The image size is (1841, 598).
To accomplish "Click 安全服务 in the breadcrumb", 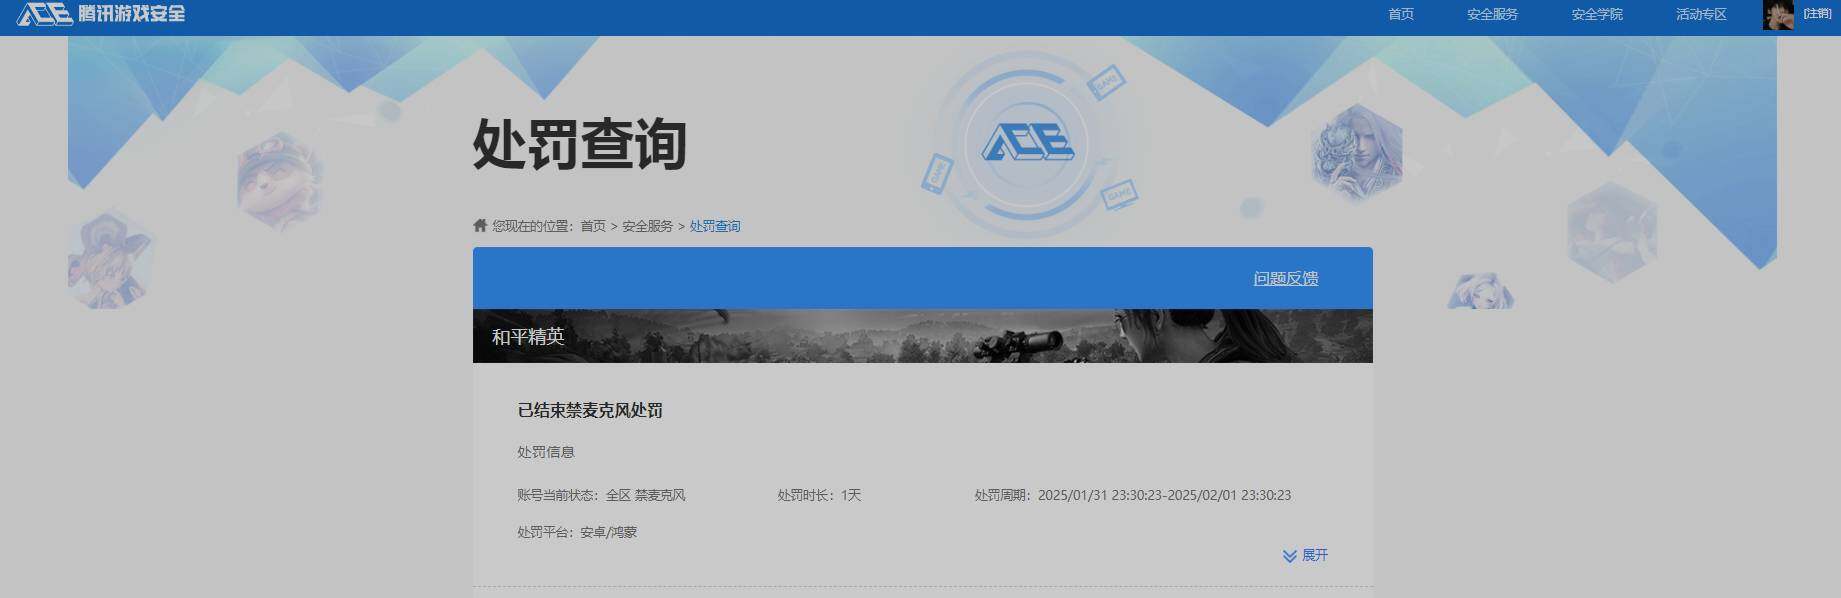I will click(x=647, y=226).
